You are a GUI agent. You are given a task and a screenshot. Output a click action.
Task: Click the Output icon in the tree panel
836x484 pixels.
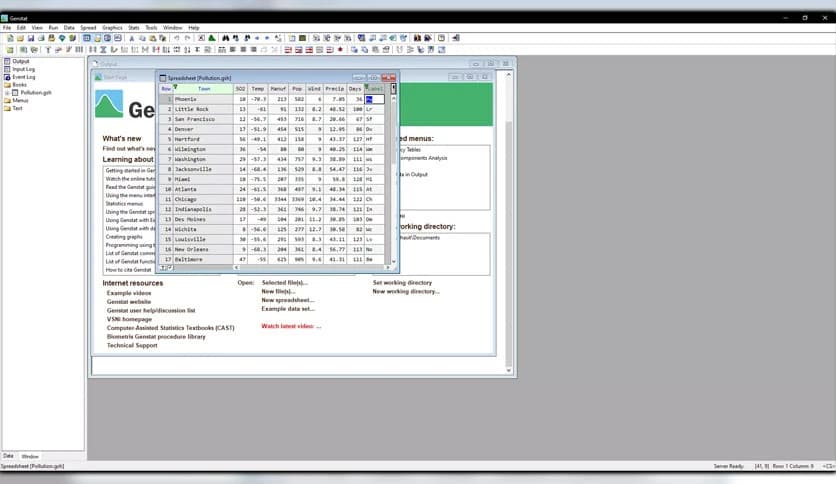(x=8, y=61)
